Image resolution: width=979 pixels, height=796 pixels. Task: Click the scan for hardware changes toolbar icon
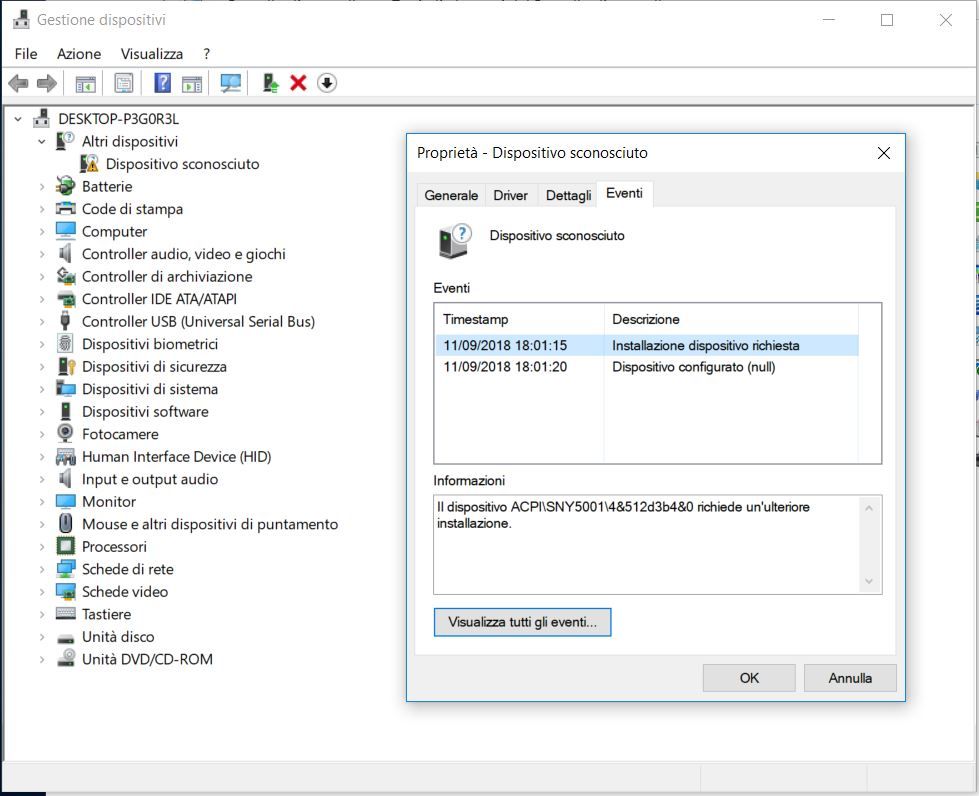tap(231, 83)
